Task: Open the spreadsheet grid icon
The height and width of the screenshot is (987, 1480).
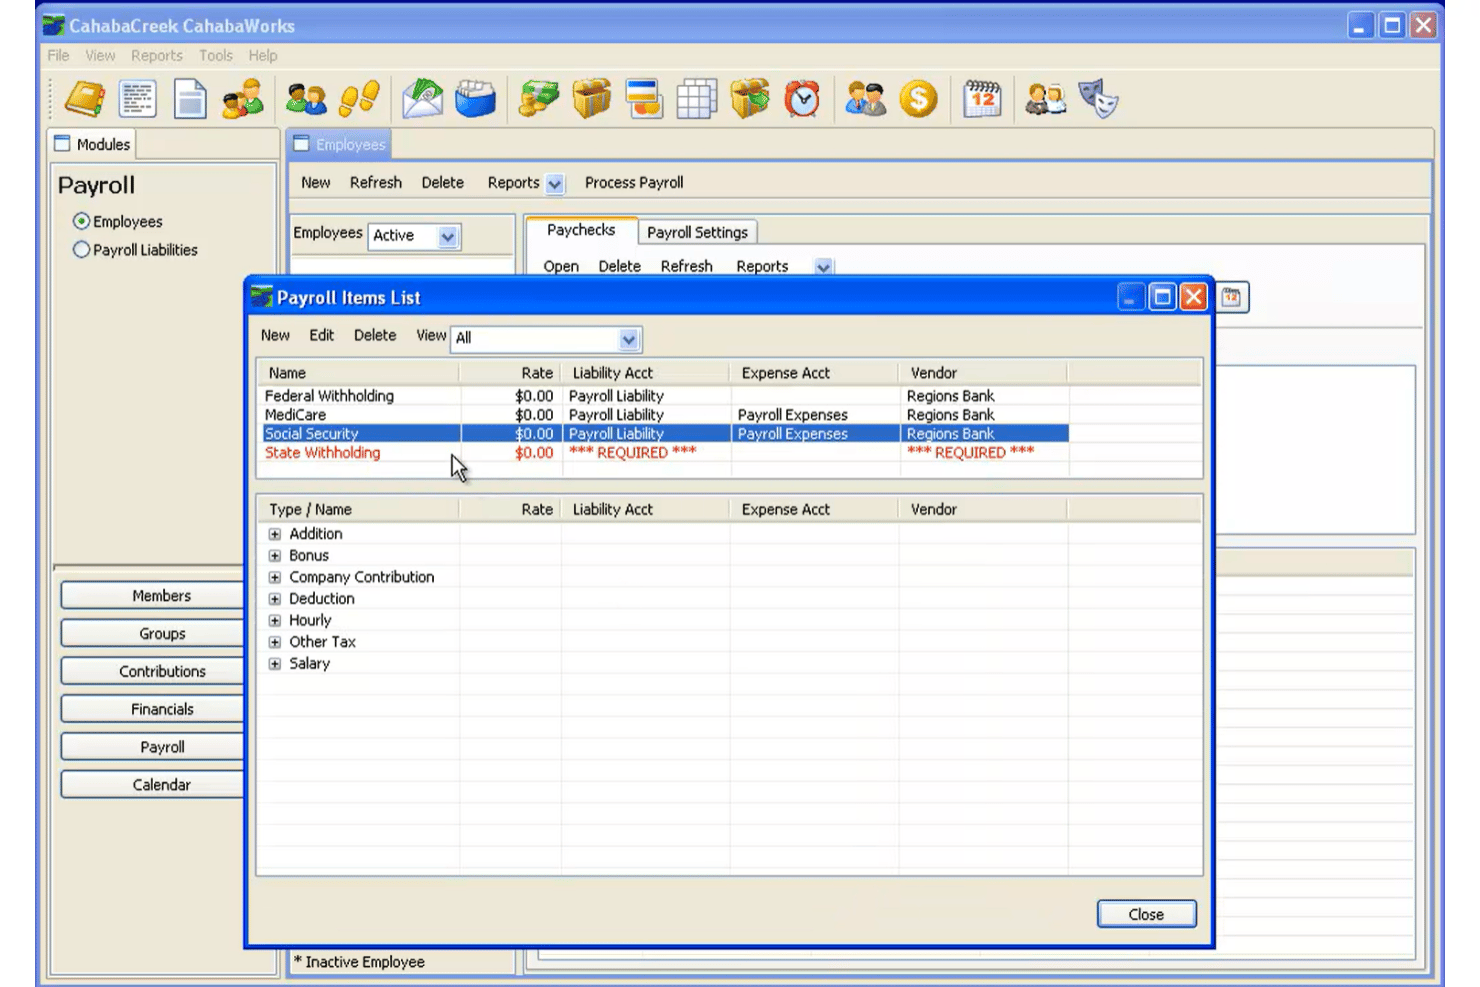Action: tap(697, 99)
